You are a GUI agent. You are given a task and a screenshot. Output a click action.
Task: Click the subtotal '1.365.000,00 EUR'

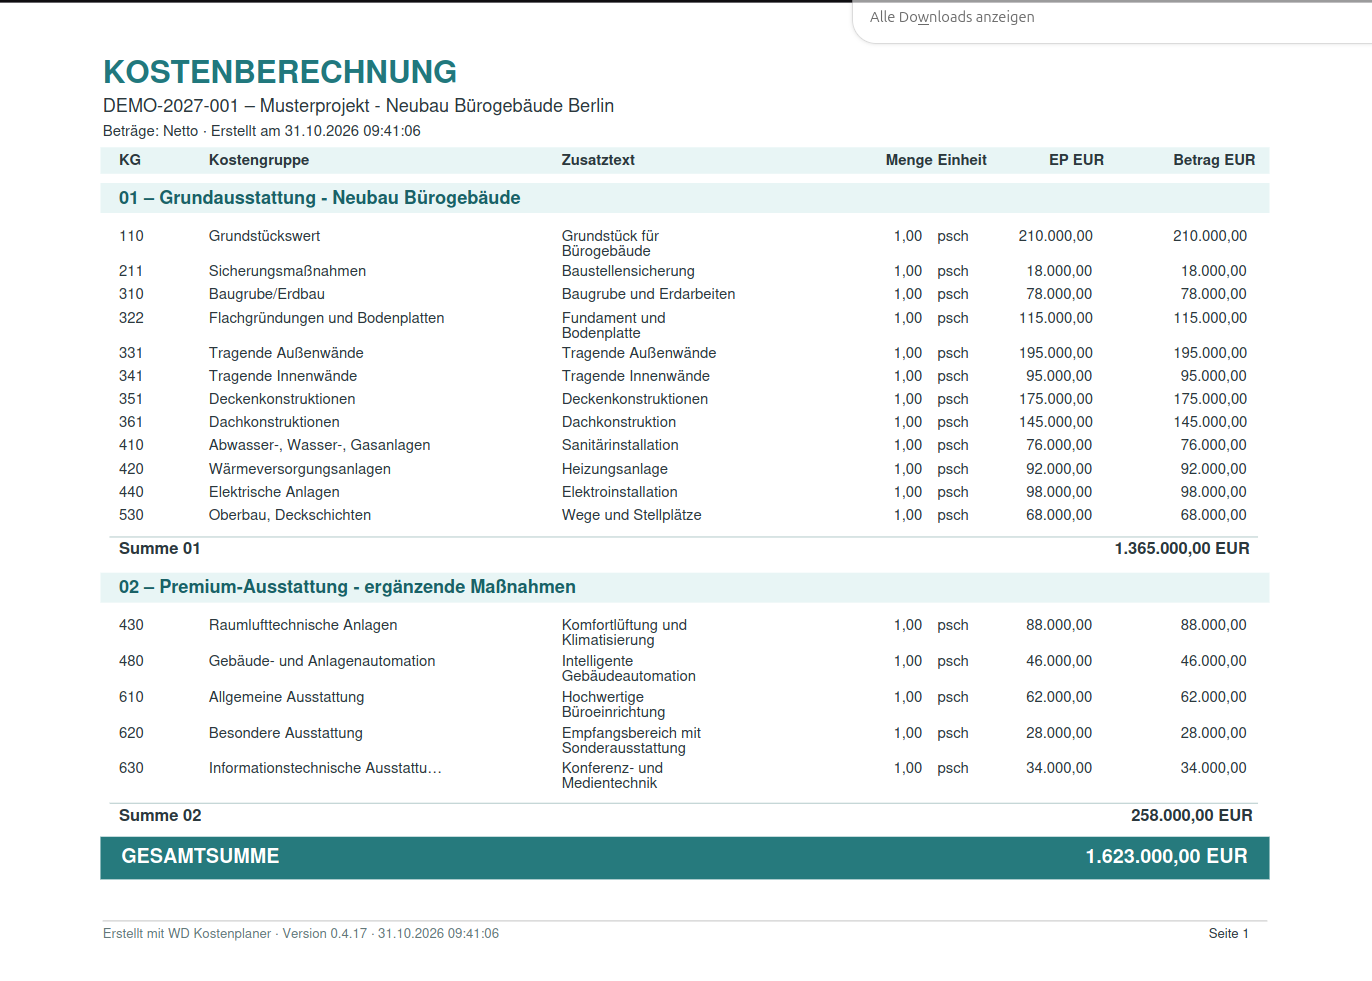(1182, 548)
